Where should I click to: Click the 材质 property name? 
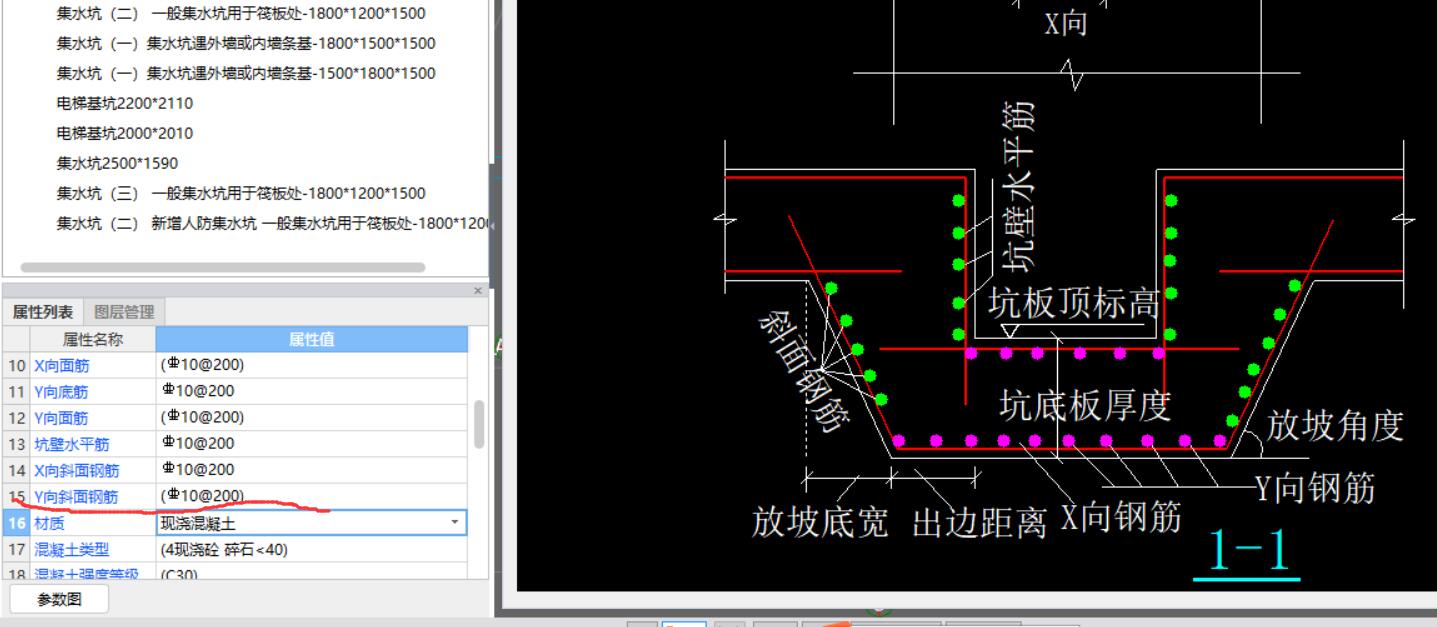tap(49, 522)
